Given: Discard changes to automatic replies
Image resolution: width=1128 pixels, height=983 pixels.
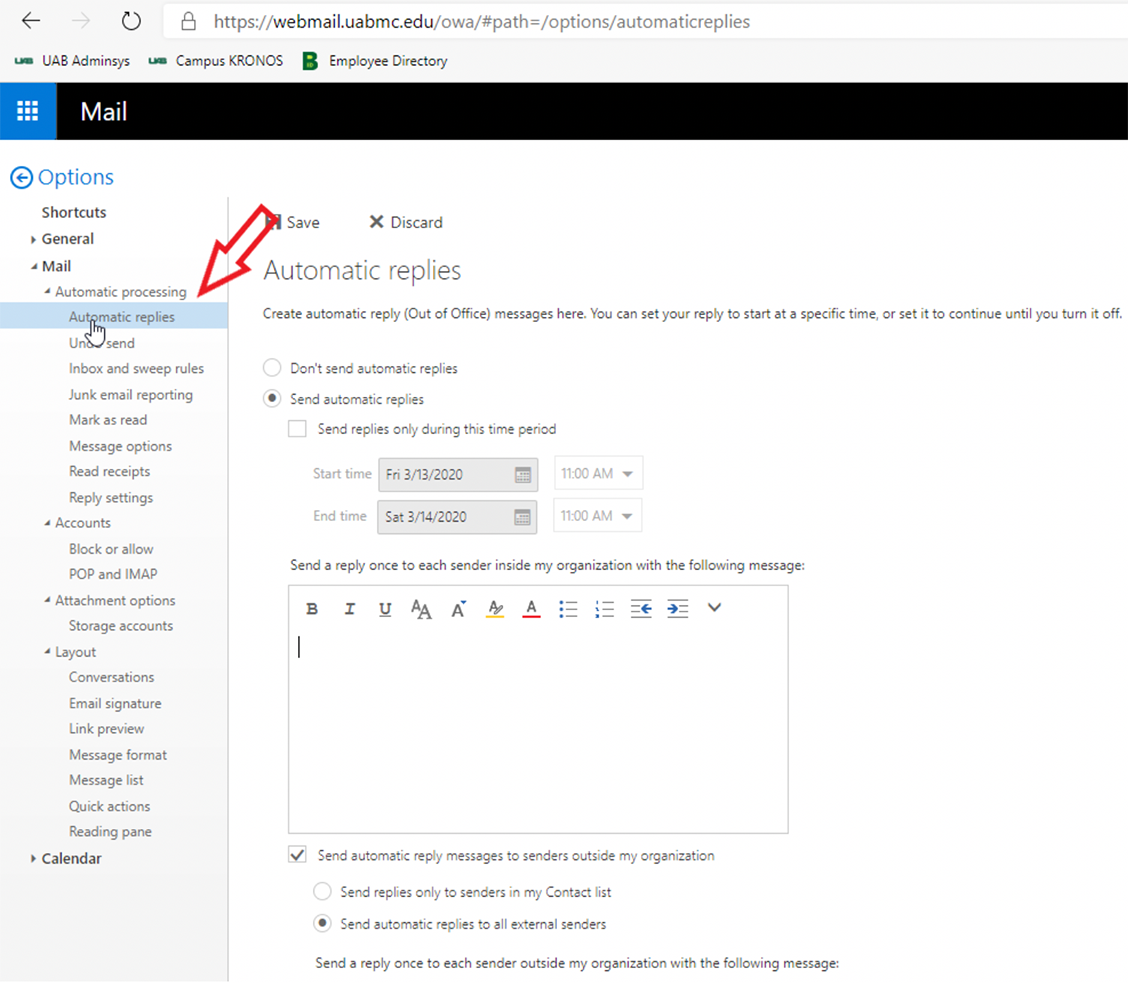Looking at the screenshot, I should pos(406,222).
